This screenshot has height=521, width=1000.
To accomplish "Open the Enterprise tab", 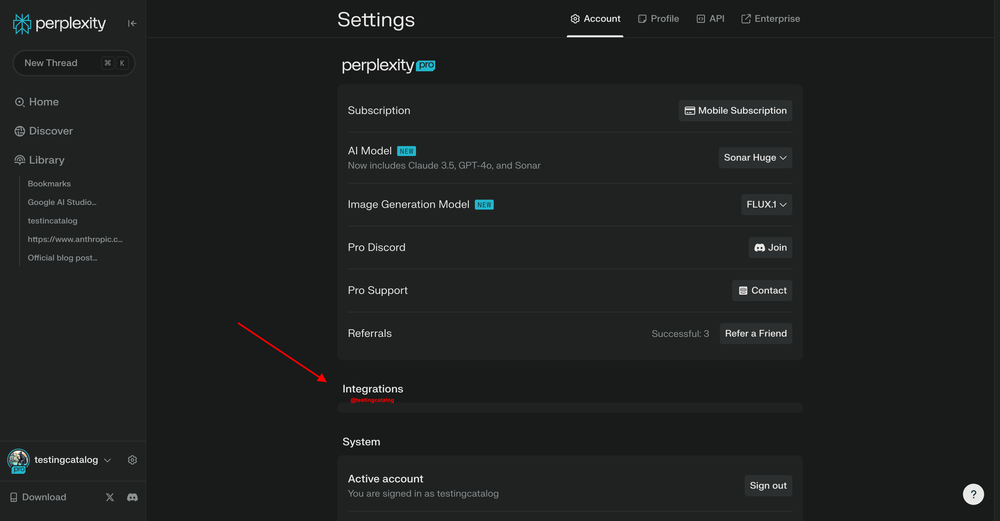I will (770, 18).
